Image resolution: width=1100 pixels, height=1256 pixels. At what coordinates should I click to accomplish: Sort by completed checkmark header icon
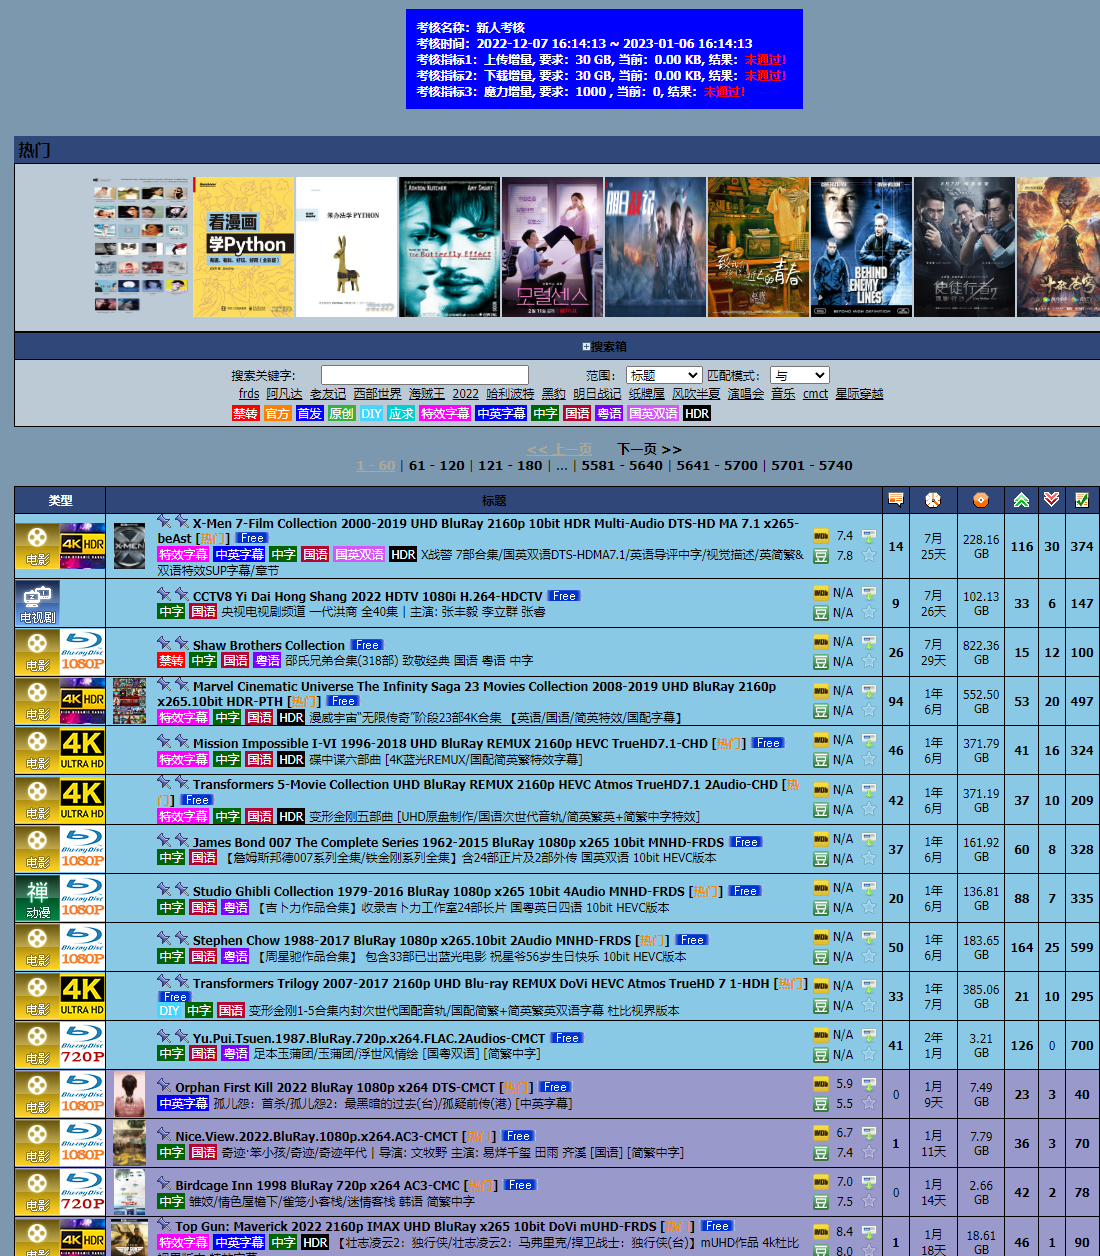(x=1081, y=499)
